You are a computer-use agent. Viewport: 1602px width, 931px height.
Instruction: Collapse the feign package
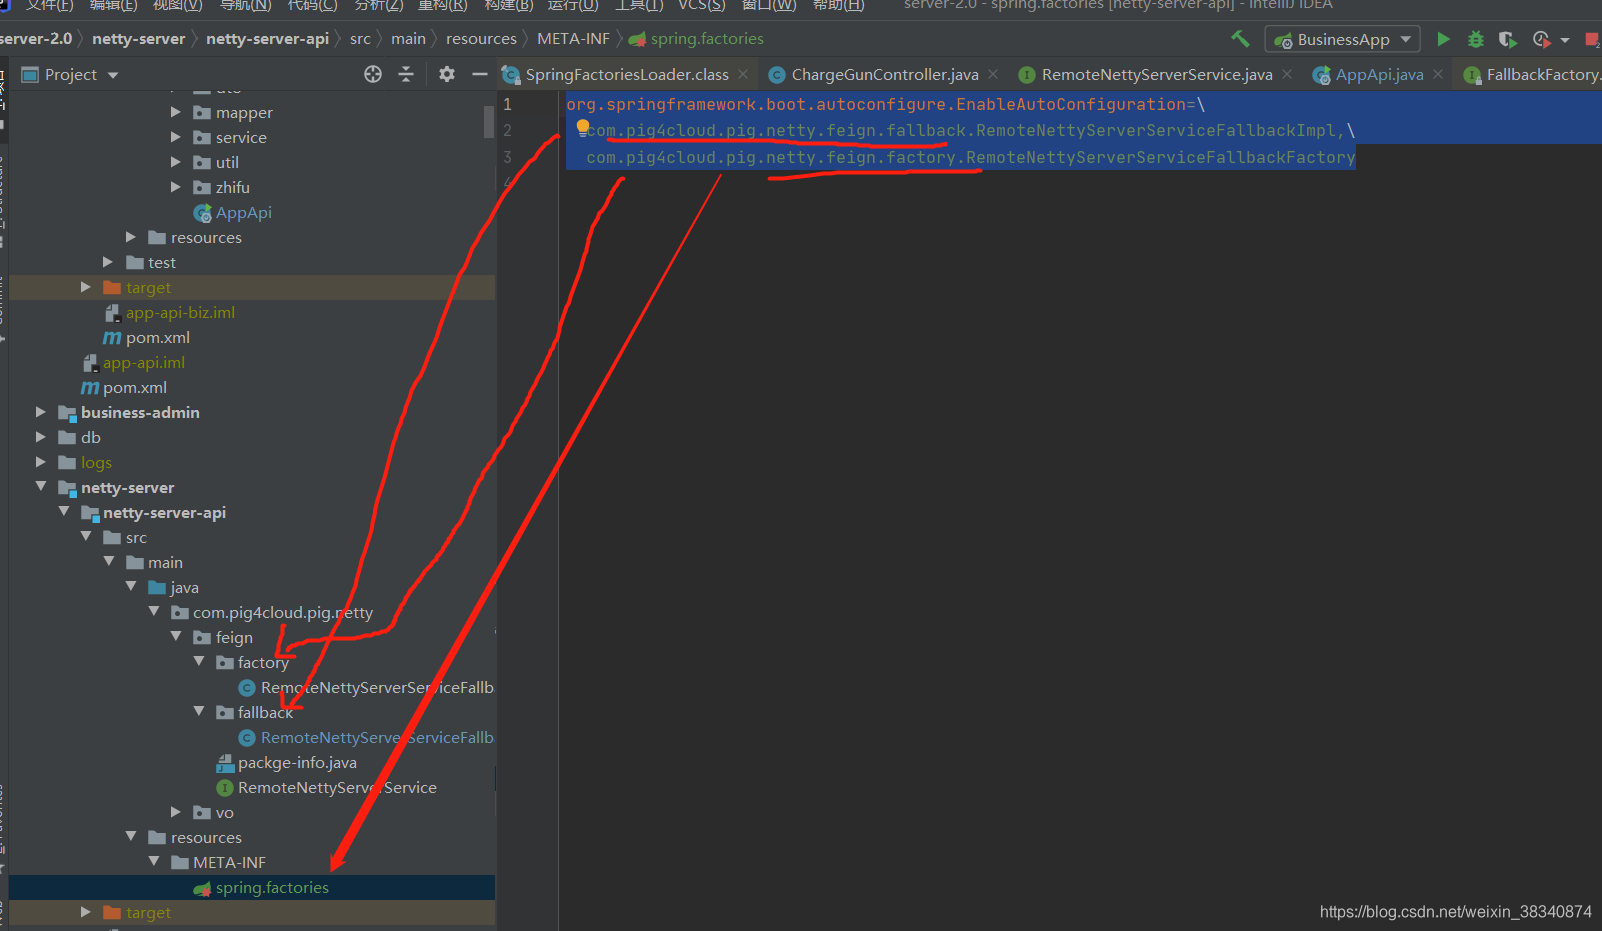click(176, 637)
